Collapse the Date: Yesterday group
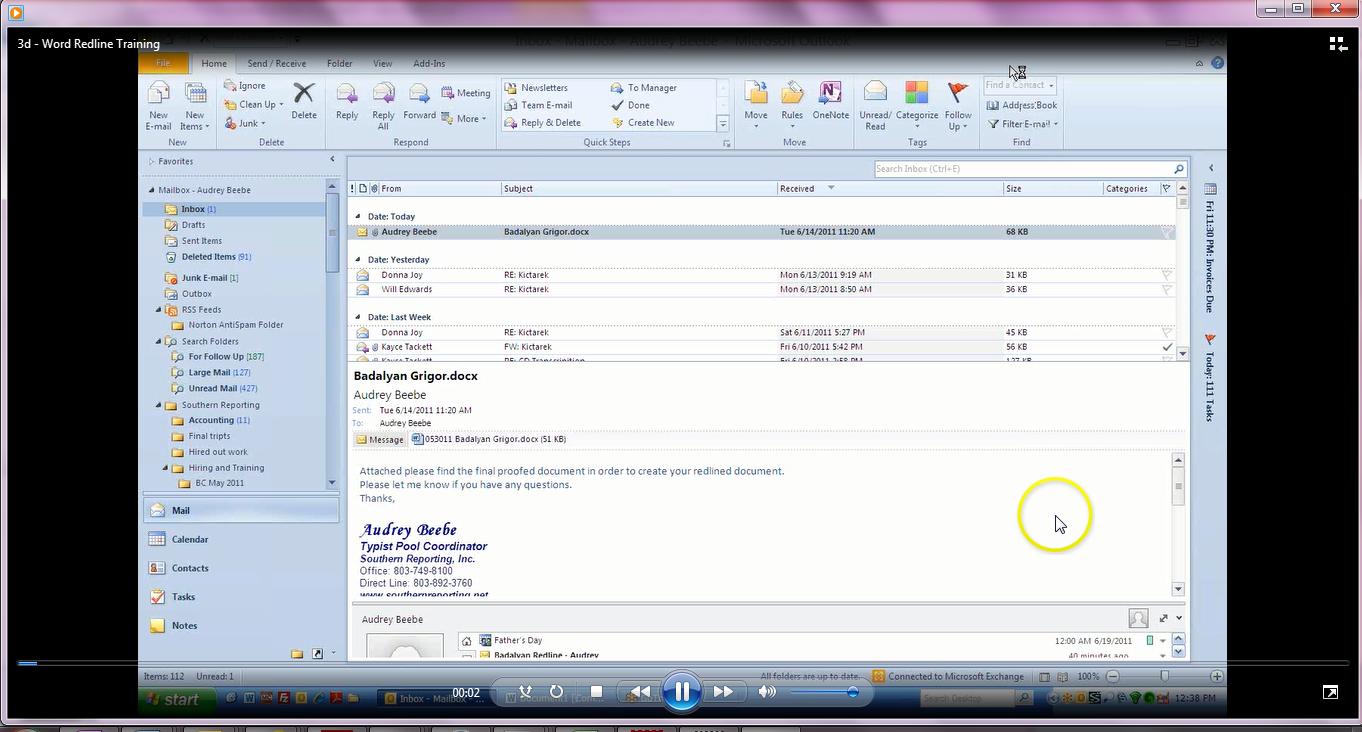 pos(358,259)
